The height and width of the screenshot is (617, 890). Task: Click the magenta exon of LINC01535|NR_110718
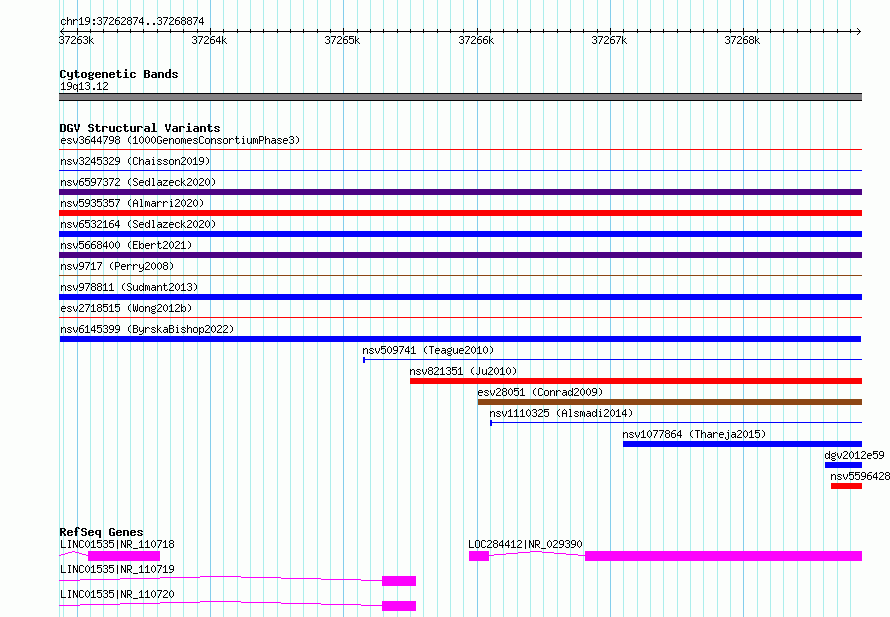pyautogui.click(x=124, y=556)
